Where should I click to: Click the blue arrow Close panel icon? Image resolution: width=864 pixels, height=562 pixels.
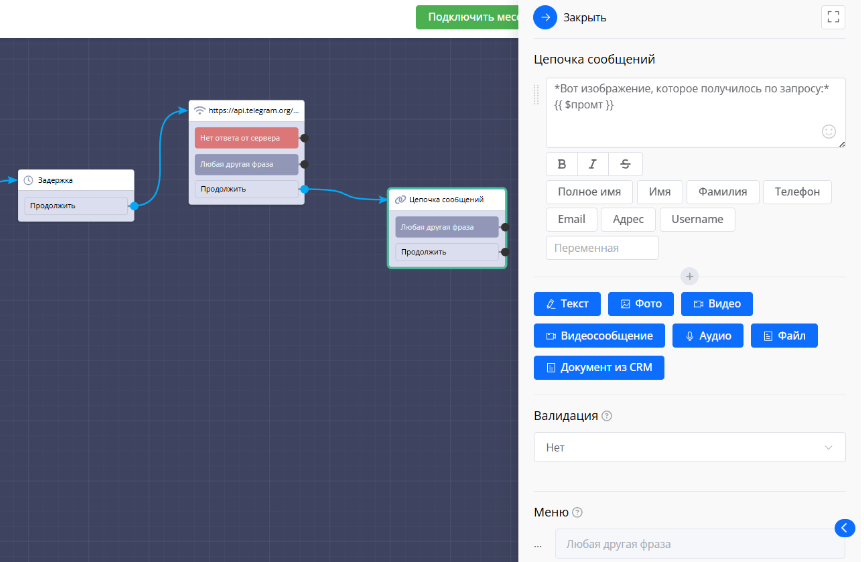point(545,17)
